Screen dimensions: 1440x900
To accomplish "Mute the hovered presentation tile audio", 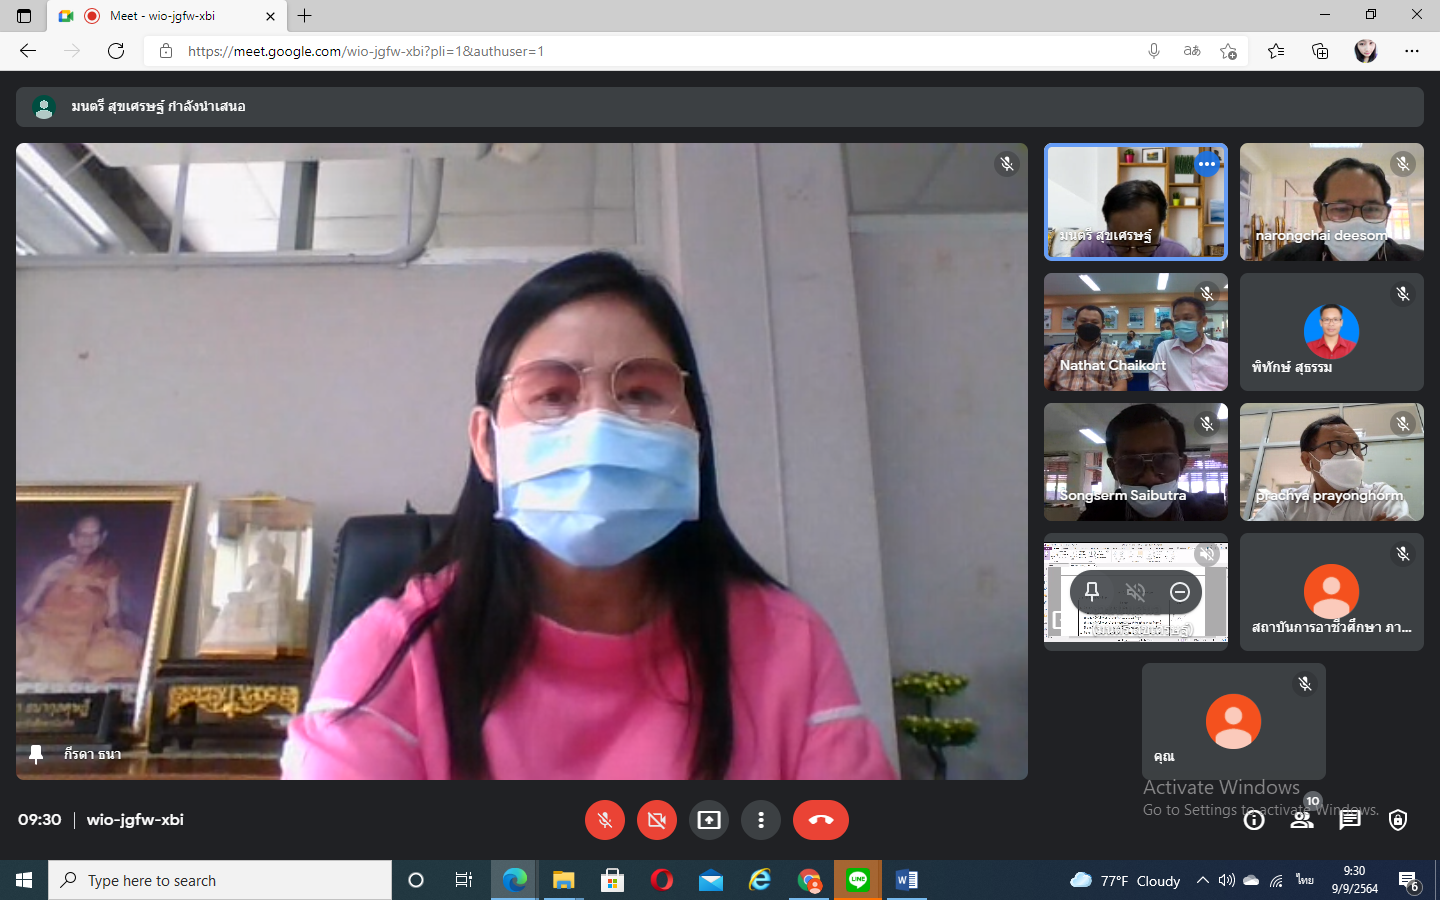I will 1136,592.
